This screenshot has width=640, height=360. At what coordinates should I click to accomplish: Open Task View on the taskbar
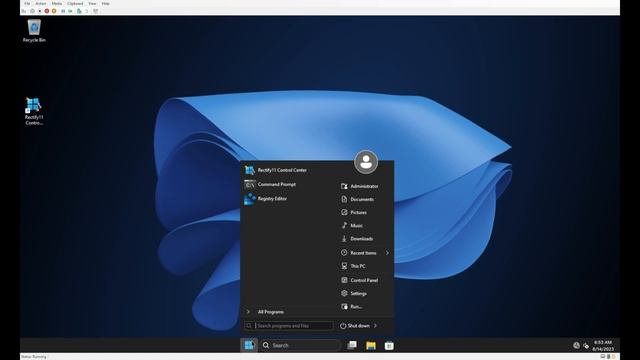(x=352, y=345)
